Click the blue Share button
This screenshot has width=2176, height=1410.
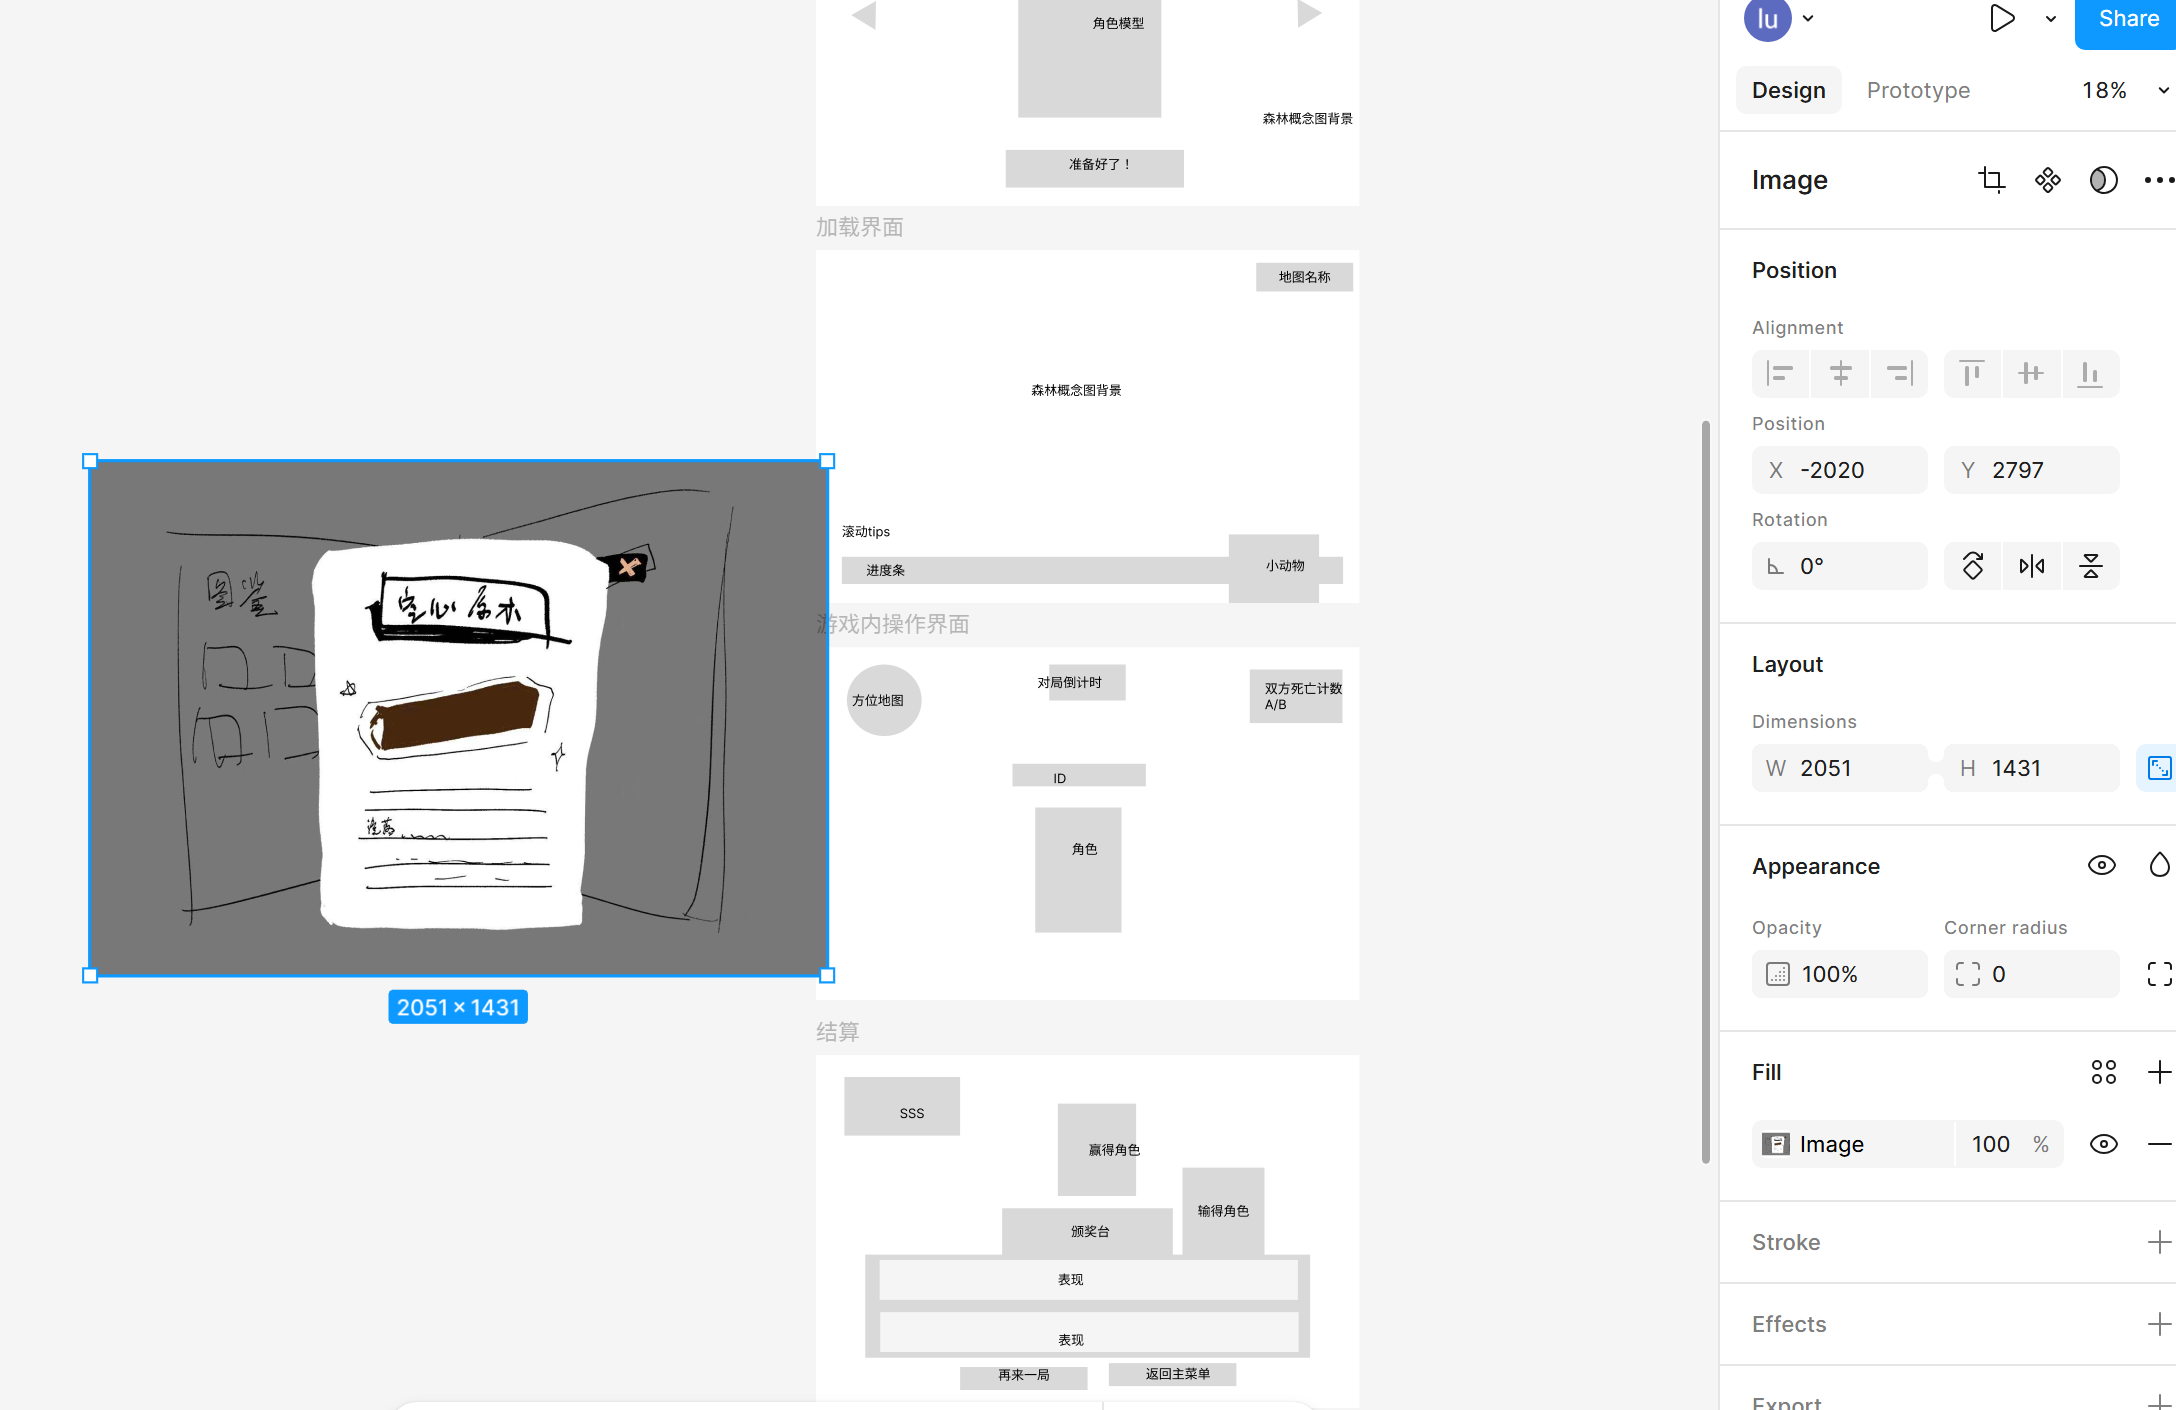(x=2127, y=19)
